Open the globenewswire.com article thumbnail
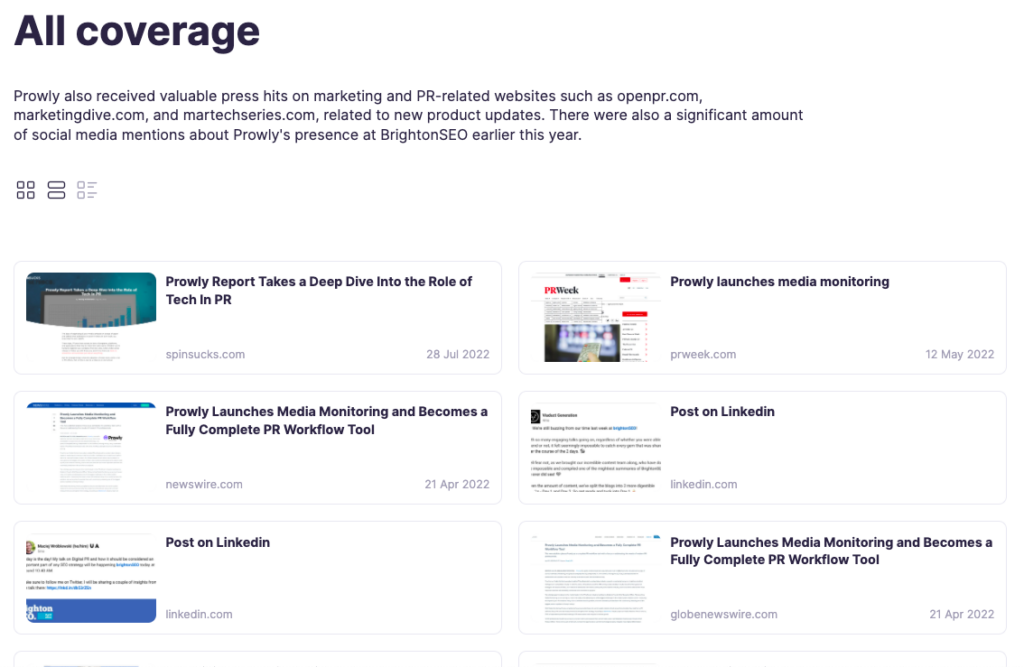The image size is (1024, 667). 596,577
